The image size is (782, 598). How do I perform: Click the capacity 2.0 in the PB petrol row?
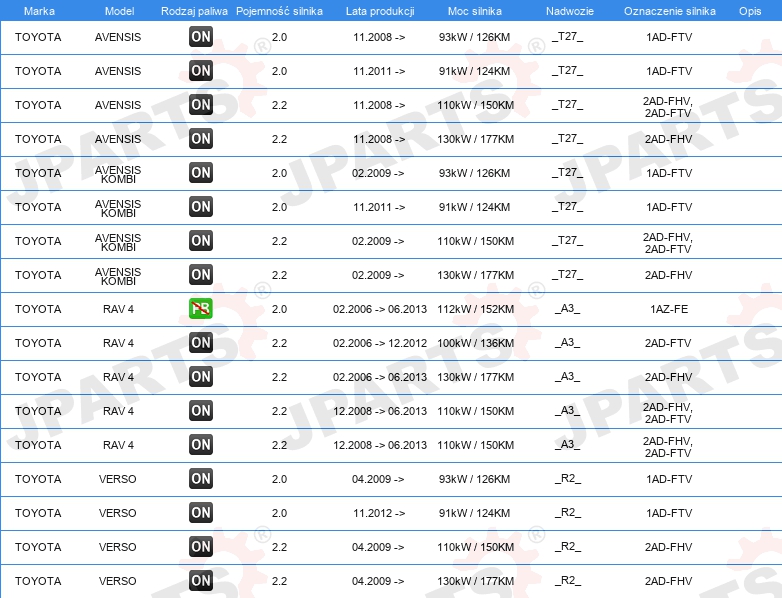point(279,309)
